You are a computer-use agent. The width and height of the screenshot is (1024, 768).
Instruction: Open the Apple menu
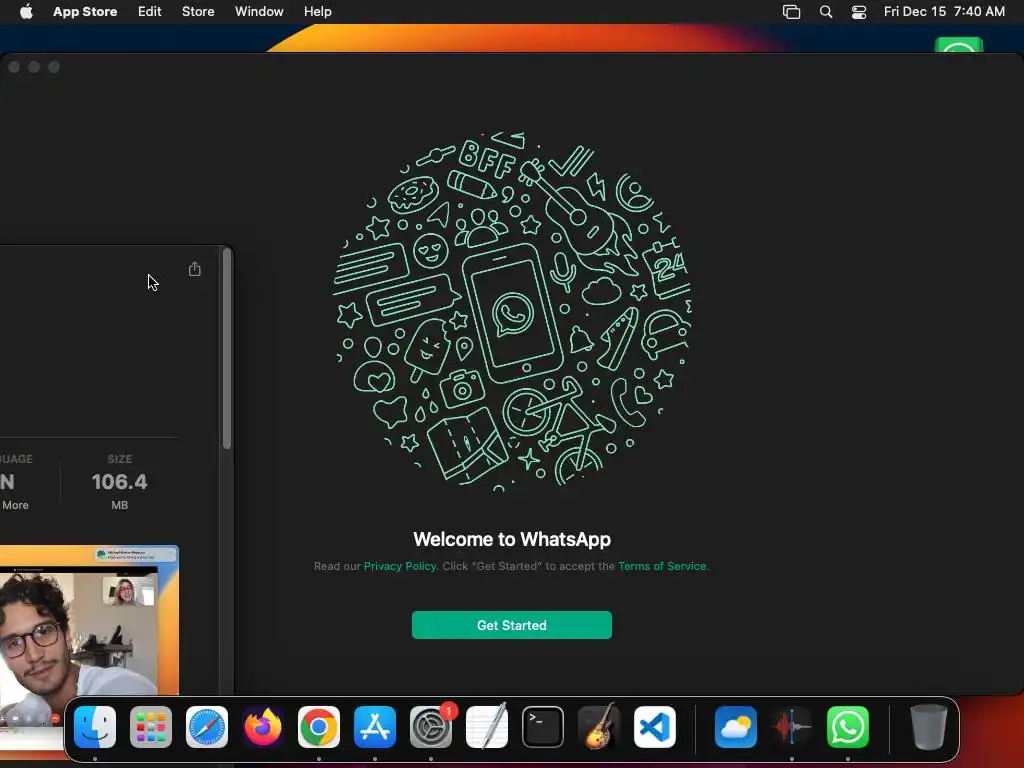26,11
